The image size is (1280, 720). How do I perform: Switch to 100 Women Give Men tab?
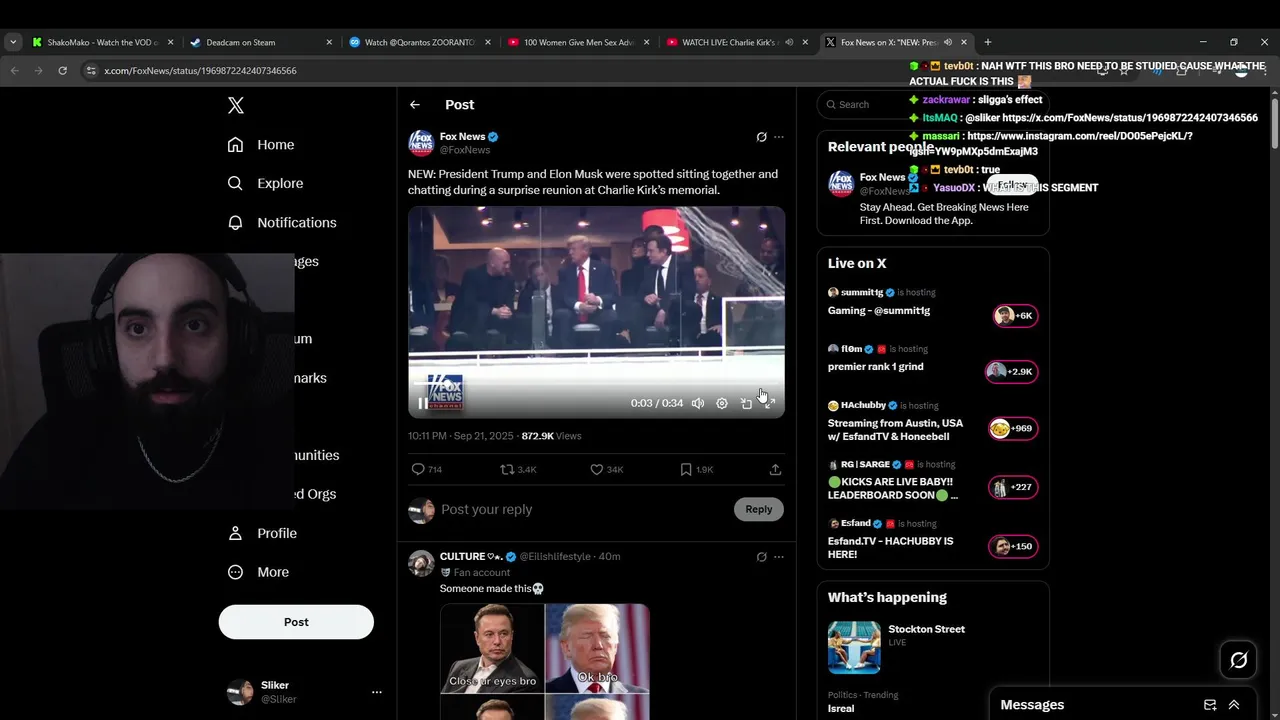pos(578,42)
